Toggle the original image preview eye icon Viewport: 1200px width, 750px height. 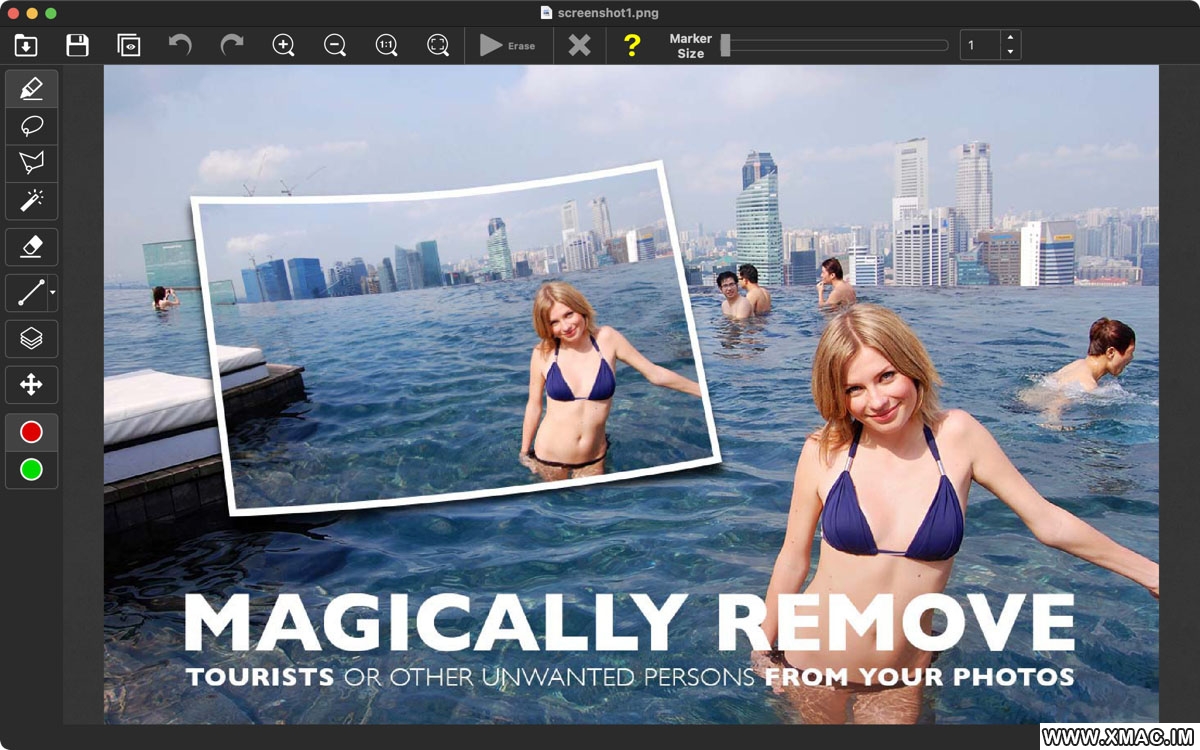pyautogui.click(x=128, y=45)
